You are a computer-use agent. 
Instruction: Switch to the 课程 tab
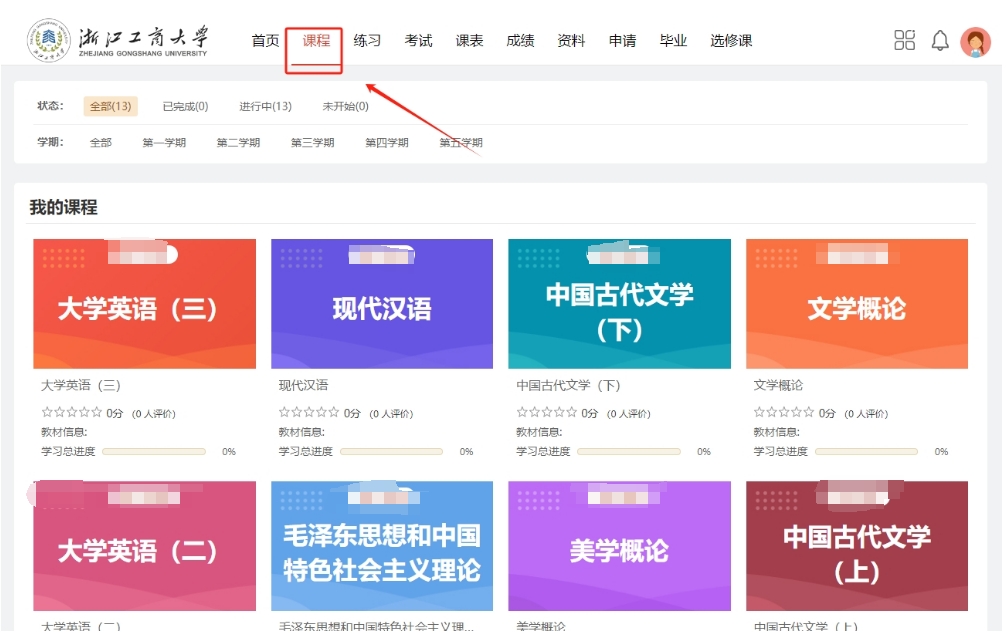click(x=316, y=41)
